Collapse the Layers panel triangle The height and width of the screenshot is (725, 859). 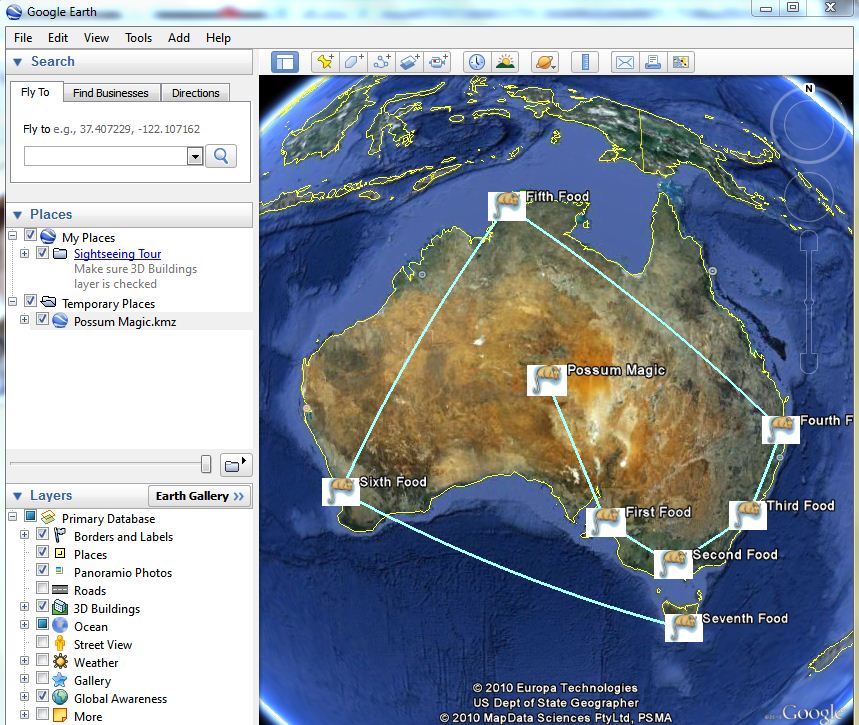(x=18, y=496)
